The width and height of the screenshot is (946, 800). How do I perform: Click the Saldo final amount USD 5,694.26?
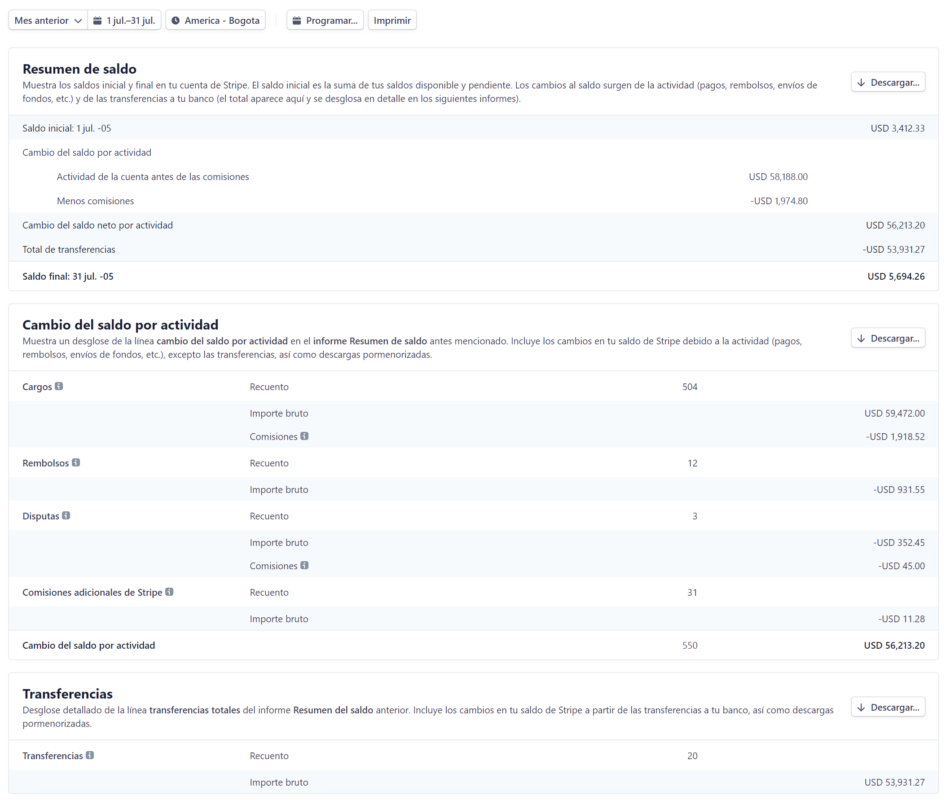(895, 276)
